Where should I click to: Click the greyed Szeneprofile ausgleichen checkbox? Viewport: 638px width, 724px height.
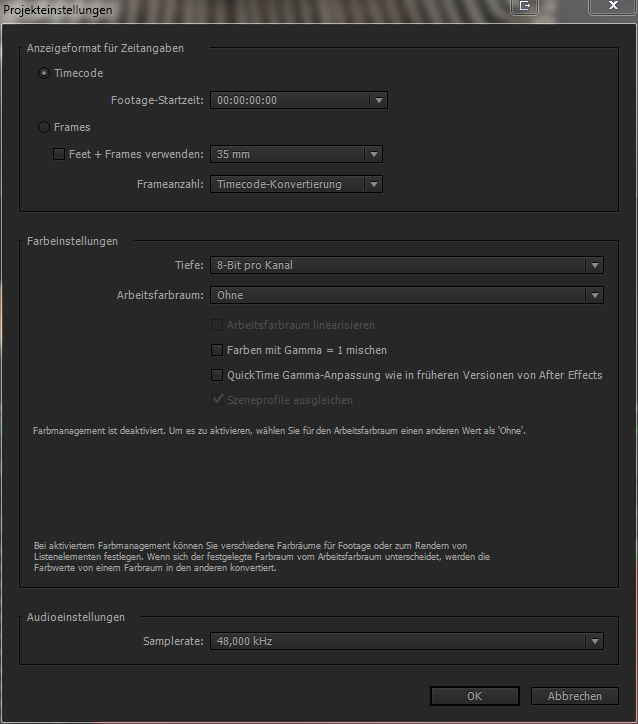point(217,401)
